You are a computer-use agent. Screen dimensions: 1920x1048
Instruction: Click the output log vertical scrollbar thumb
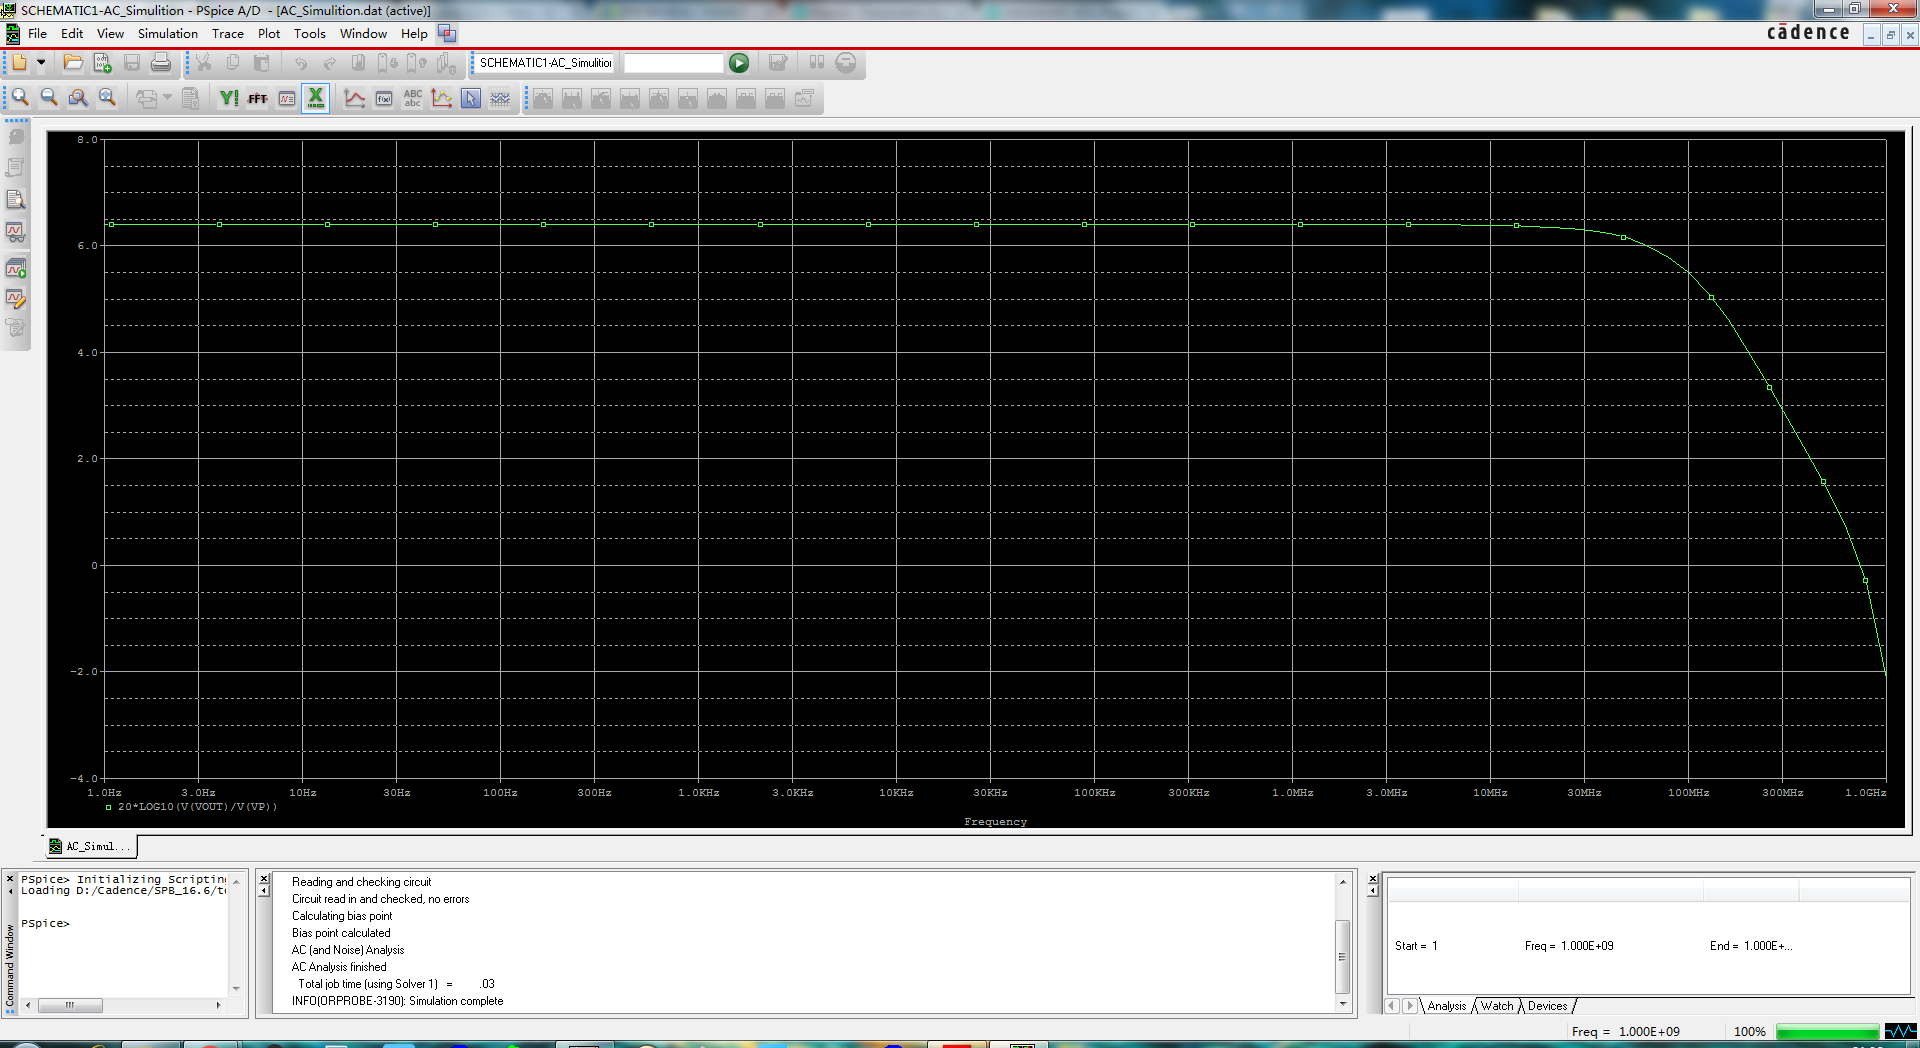[1343, 957]
